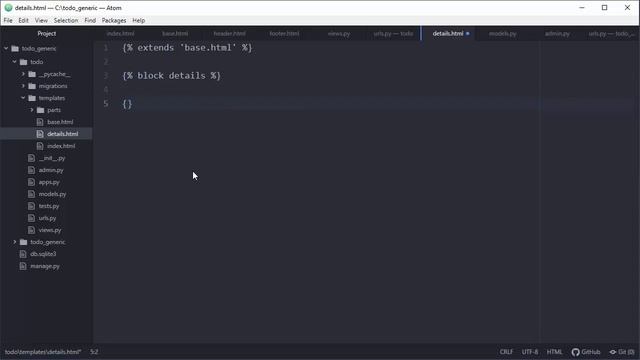The image size is (640, 360).
Task: Open manage.py from the project tree
Action: tap(45, 266)
